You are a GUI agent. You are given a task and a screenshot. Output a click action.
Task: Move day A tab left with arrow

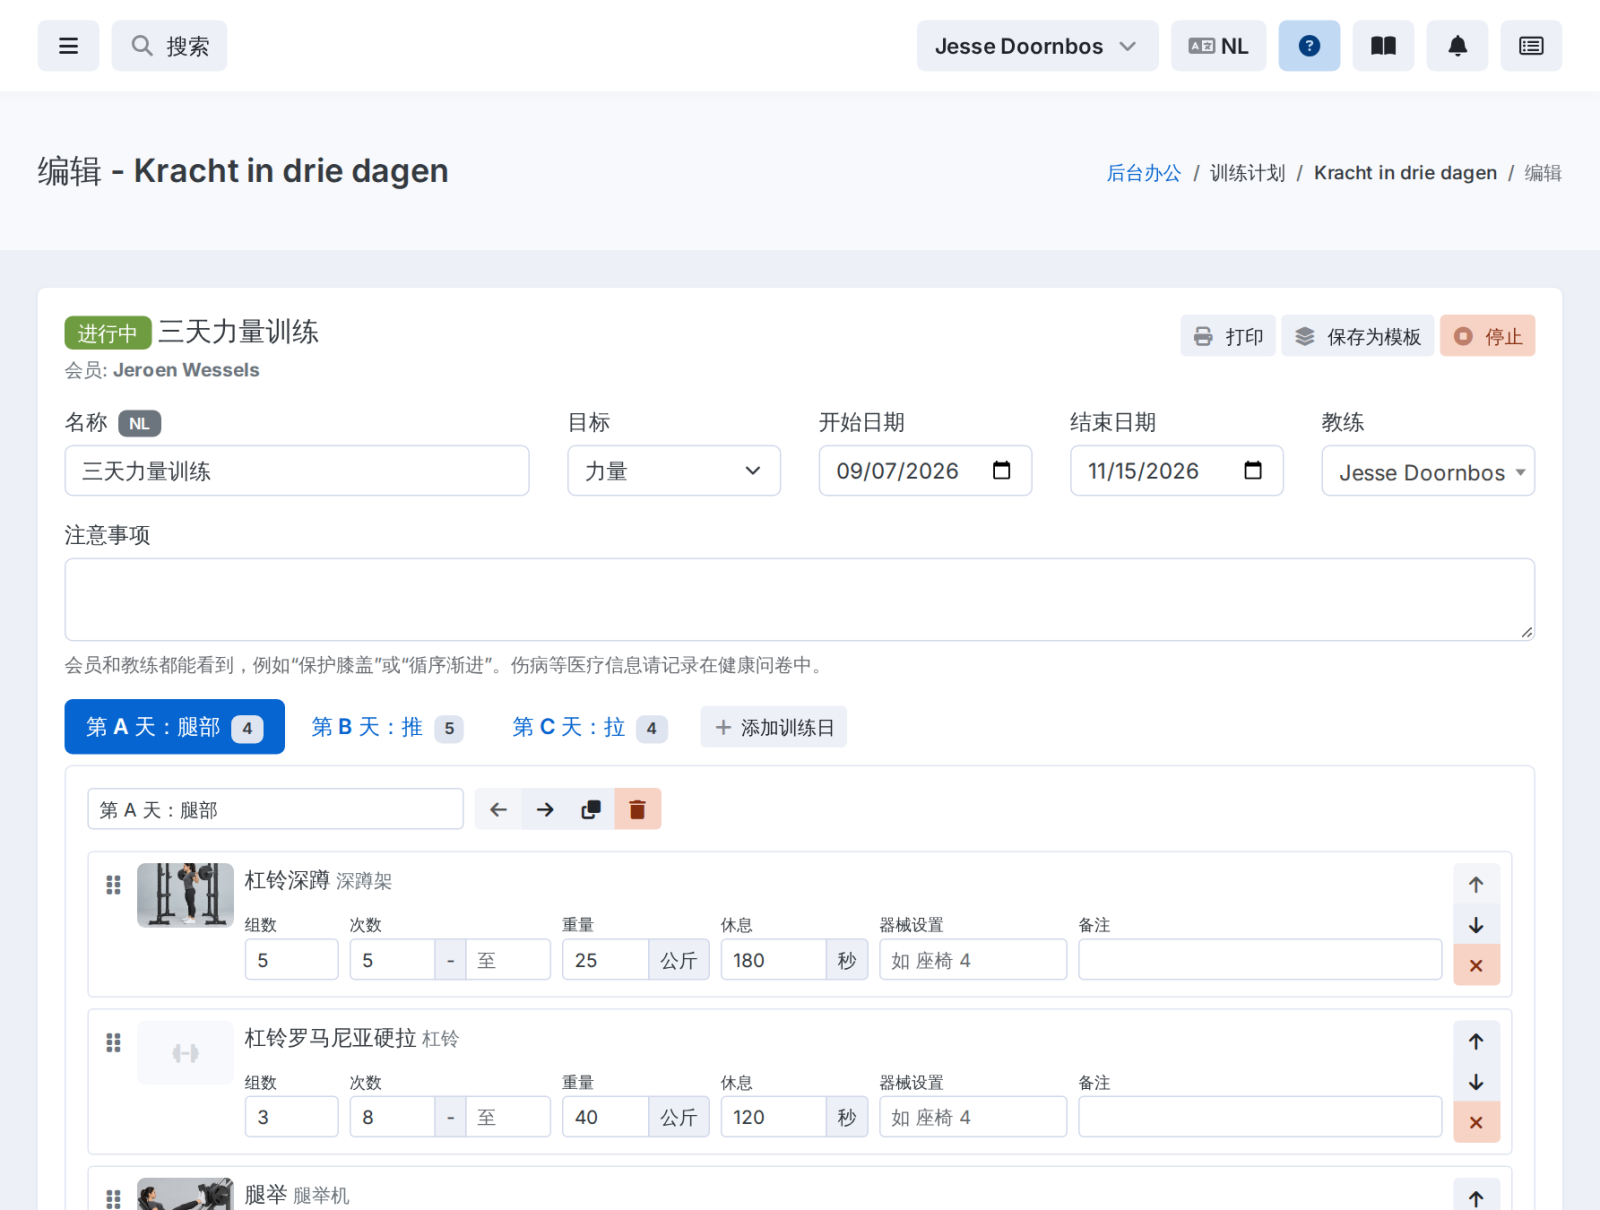click(x=498, y=809)
